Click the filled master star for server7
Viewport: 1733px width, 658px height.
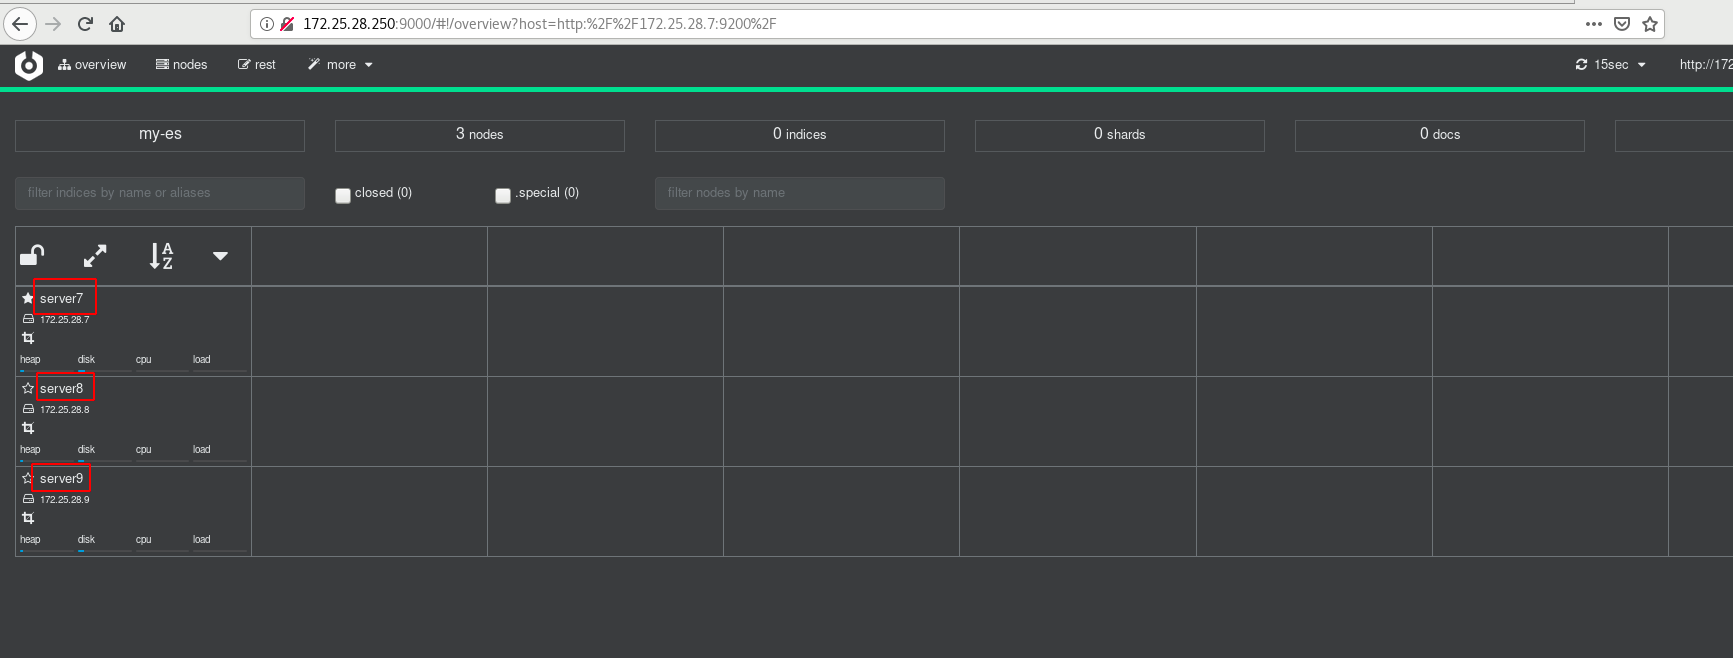[x=28, y=298]
